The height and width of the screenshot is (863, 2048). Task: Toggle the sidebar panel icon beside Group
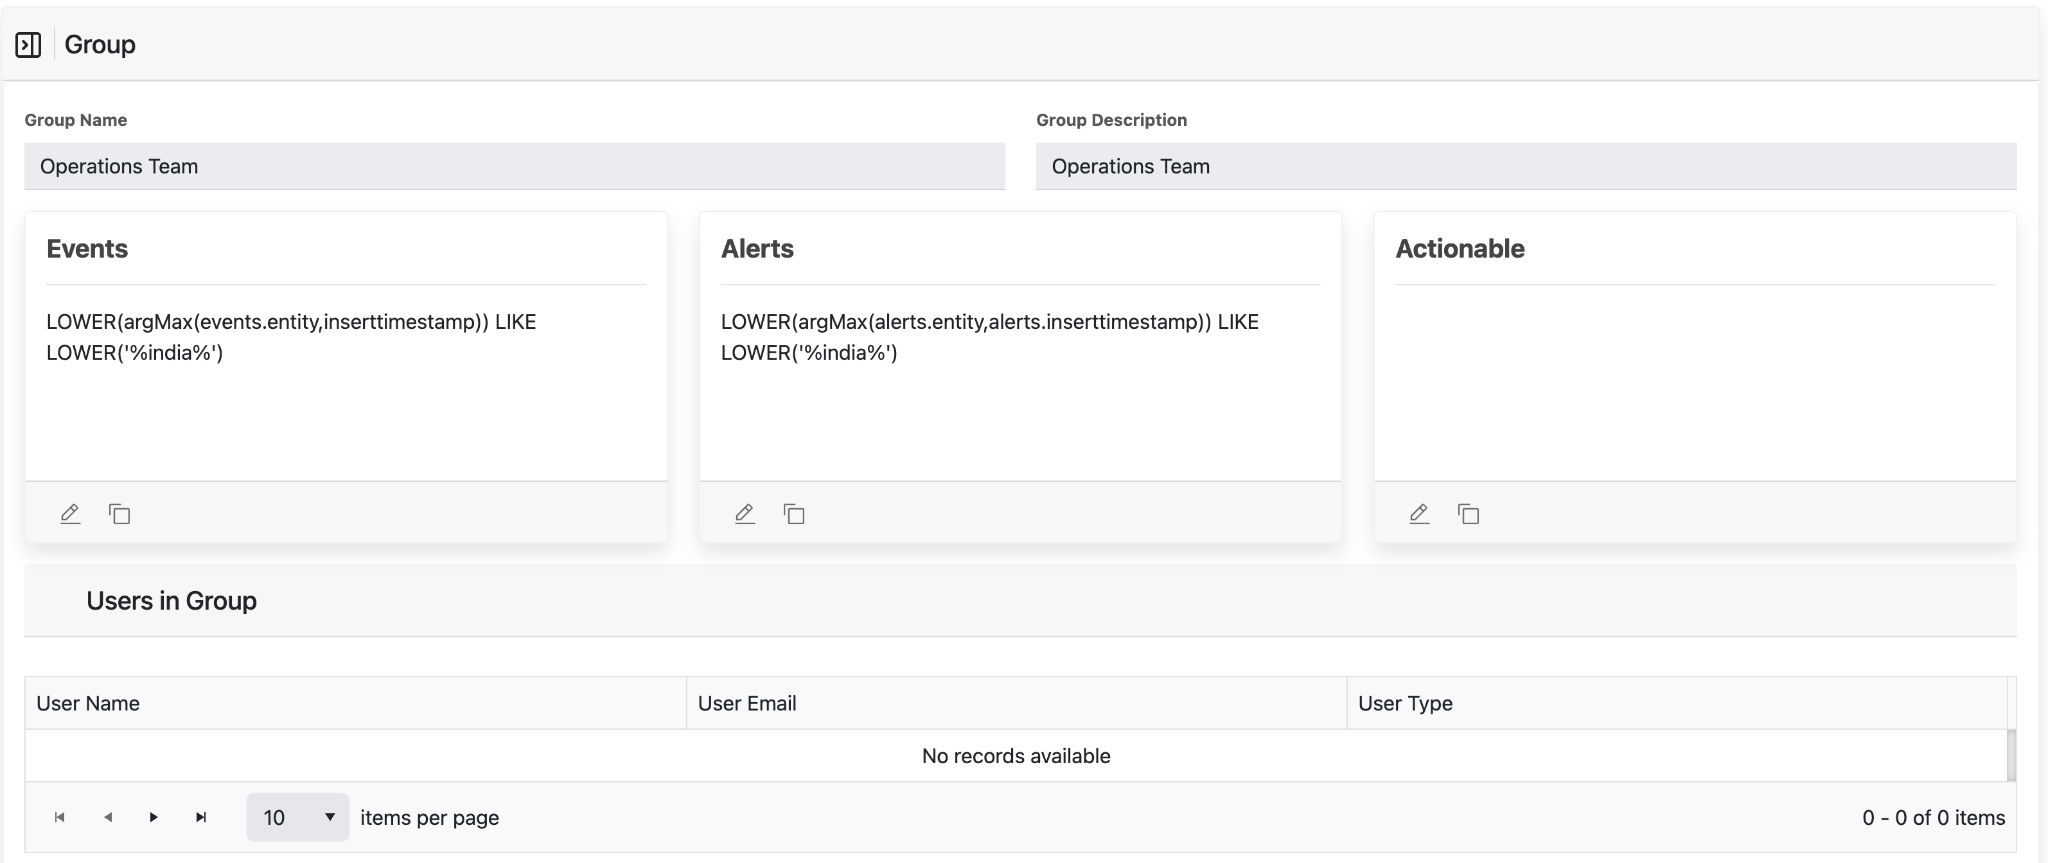[28, 45]
